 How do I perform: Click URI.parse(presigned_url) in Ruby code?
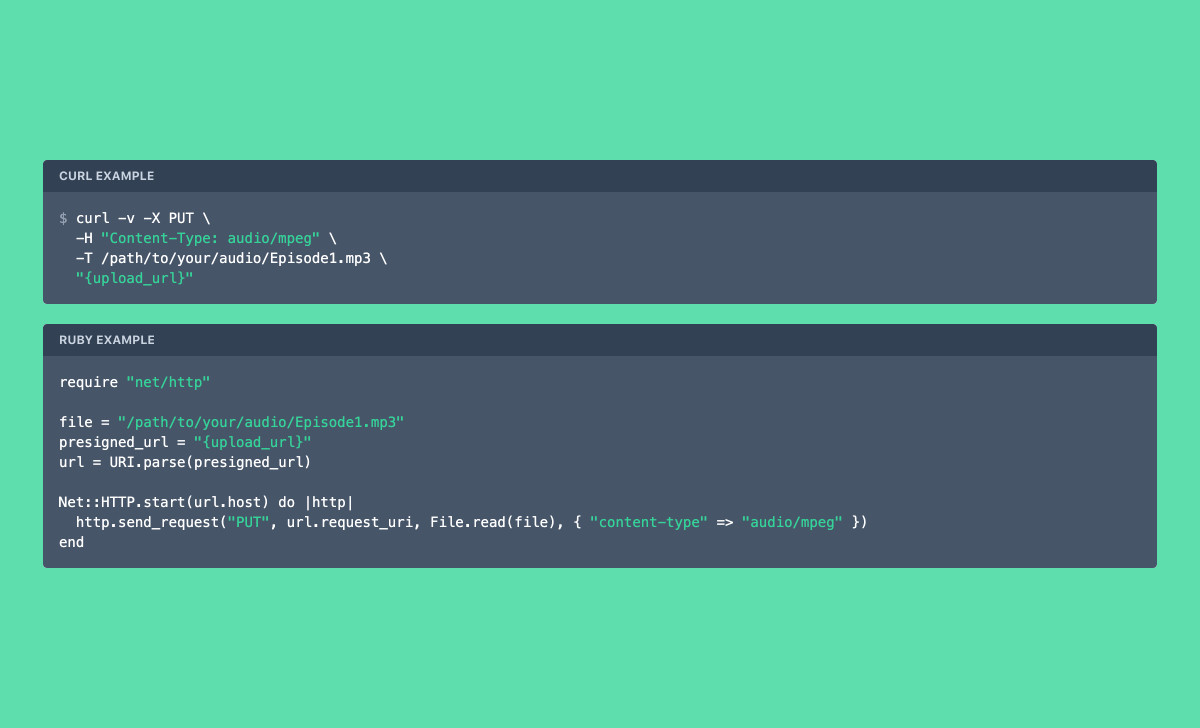pos(210,462)
